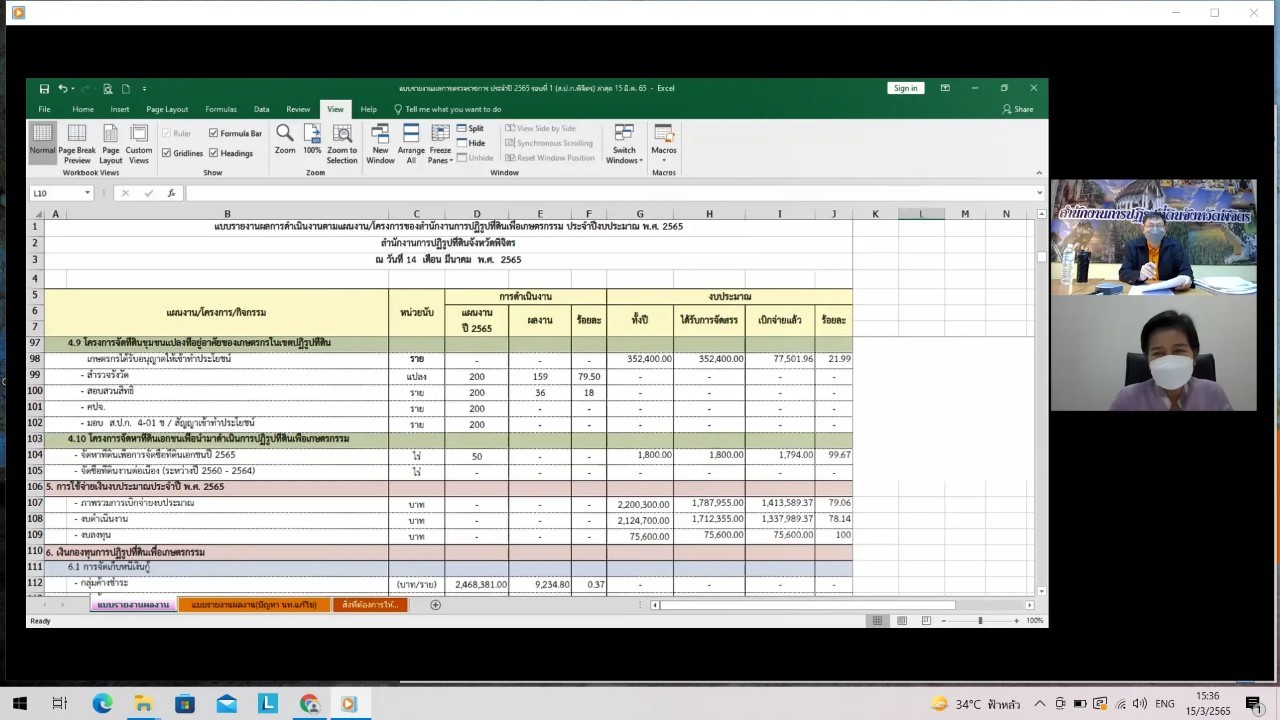
Task: Open Chrome from taskbar
Action: [308, 704]
